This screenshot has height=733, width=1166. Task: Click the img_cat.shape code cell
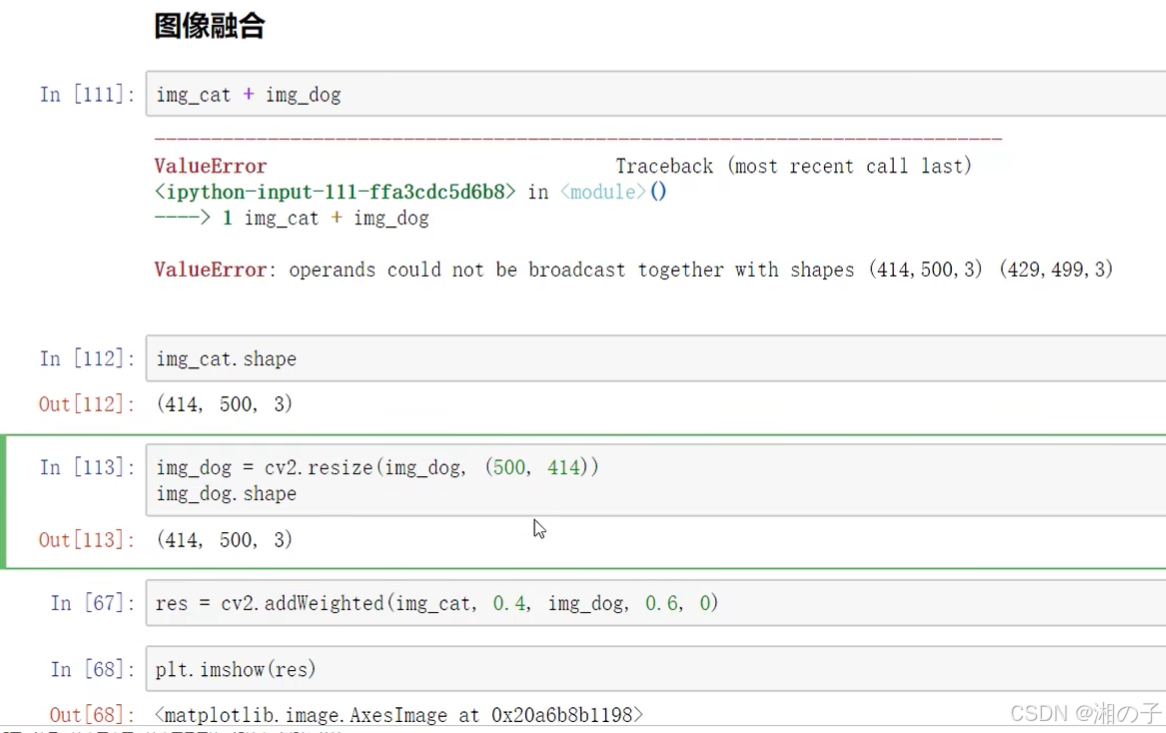coord(656,358)
